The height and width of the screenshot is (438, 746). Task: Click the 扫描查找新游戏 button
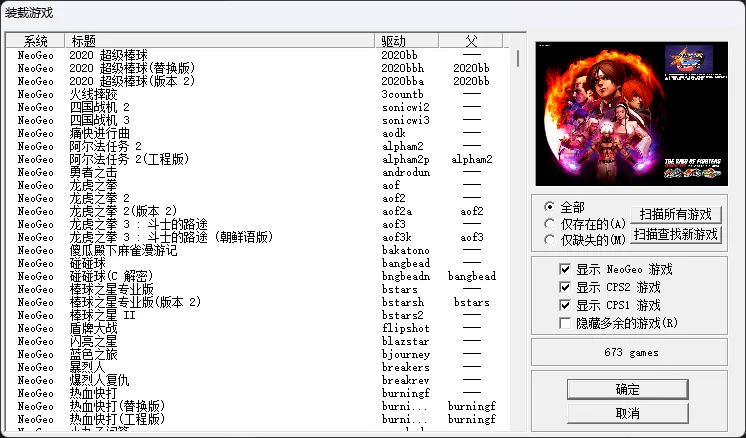pos(676,234)
